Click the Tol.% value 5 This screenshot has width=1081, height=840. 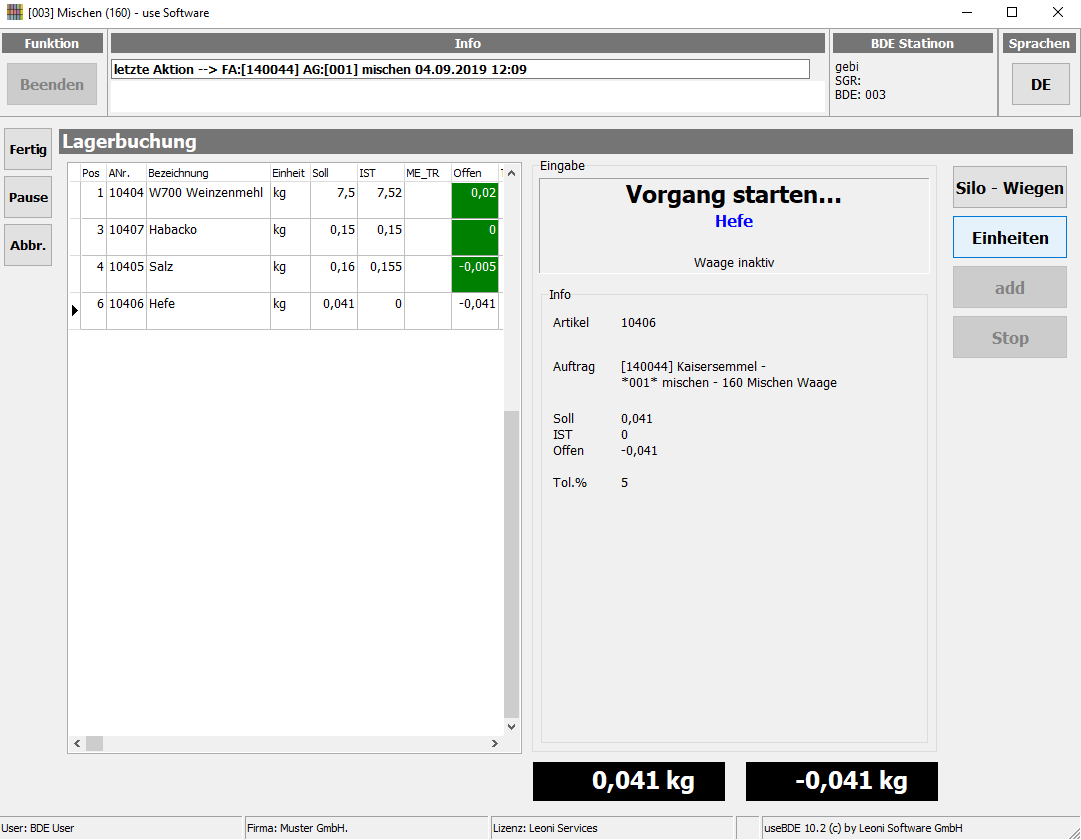tap(625, 483)
